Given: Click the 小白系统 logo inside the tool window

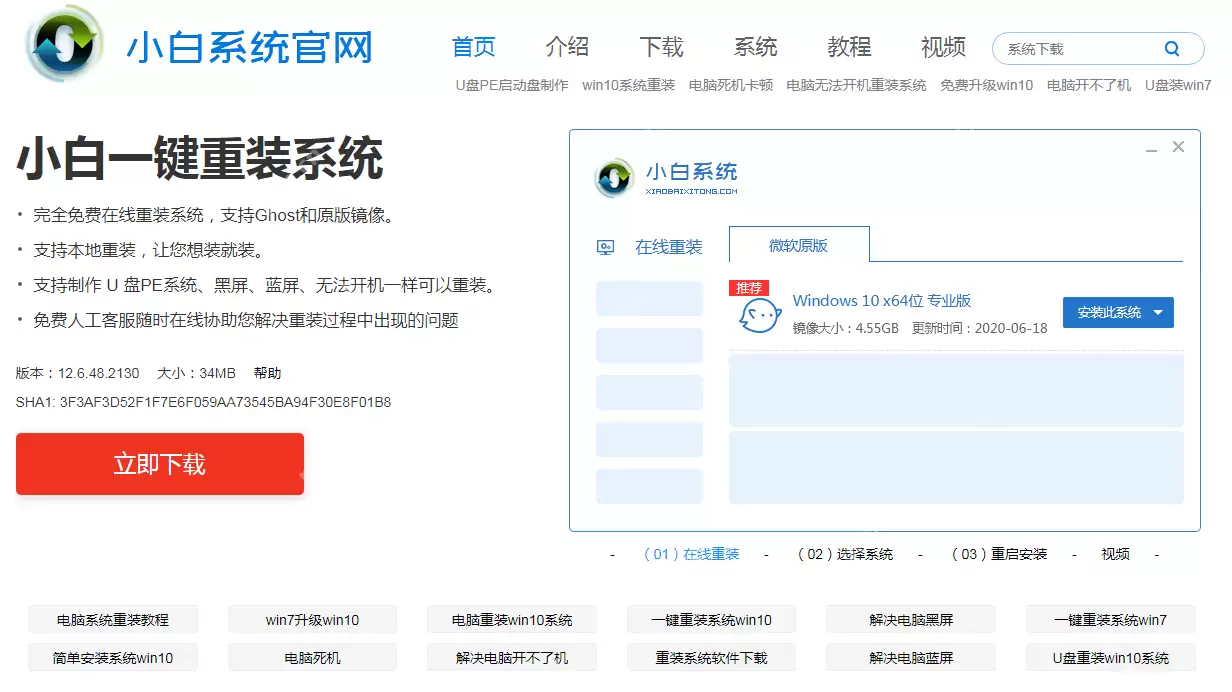Looking at the screenshot, I should pos(668,178).
